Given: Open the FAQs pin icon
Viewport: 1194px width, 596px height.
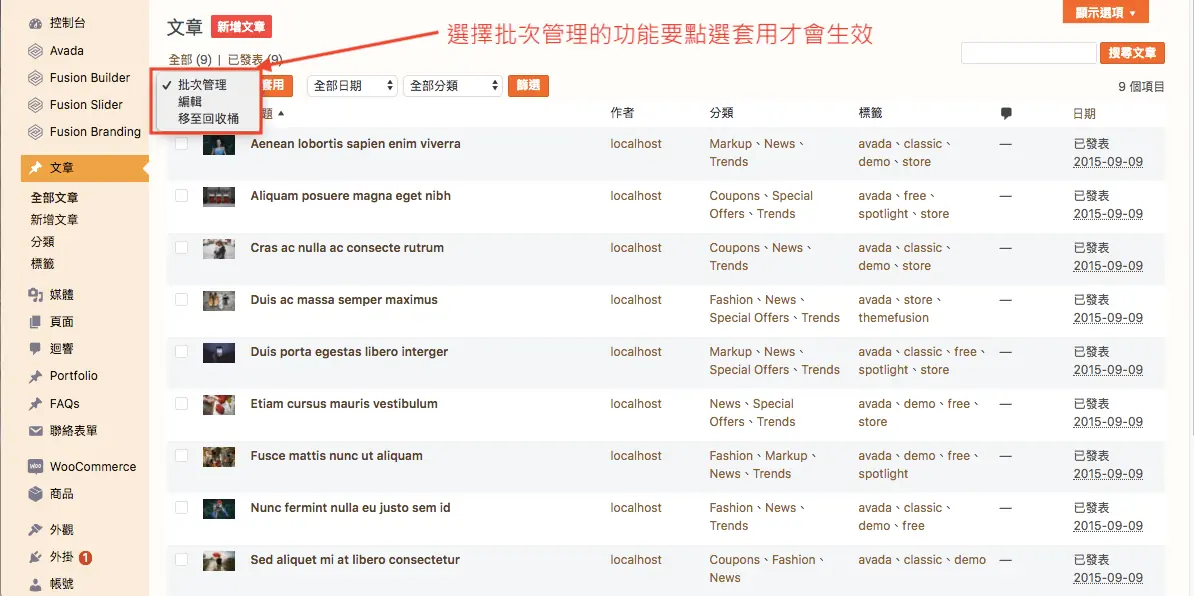Looking at the screenshot, I should [35, 403].
